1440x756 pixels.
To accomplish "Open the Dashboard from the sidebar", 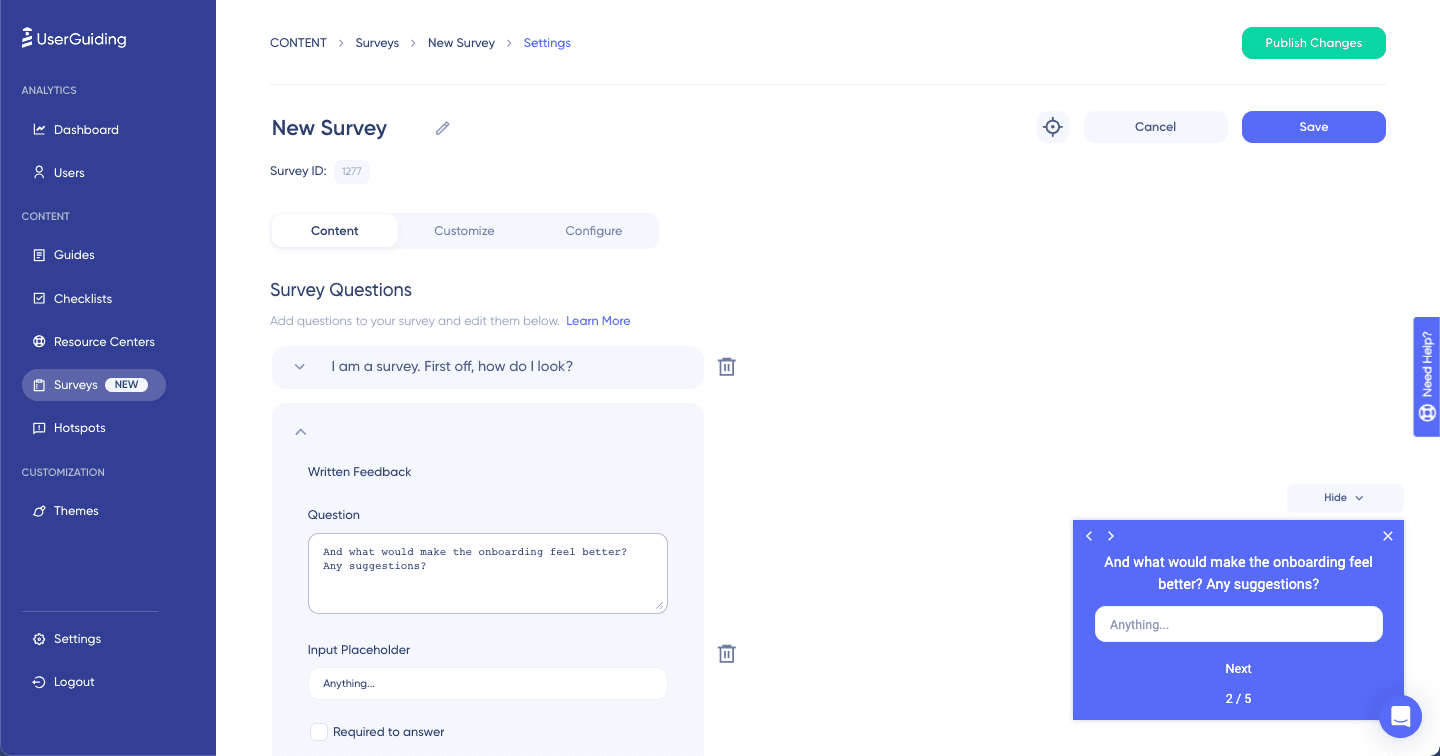I will [x=86, y=129].
